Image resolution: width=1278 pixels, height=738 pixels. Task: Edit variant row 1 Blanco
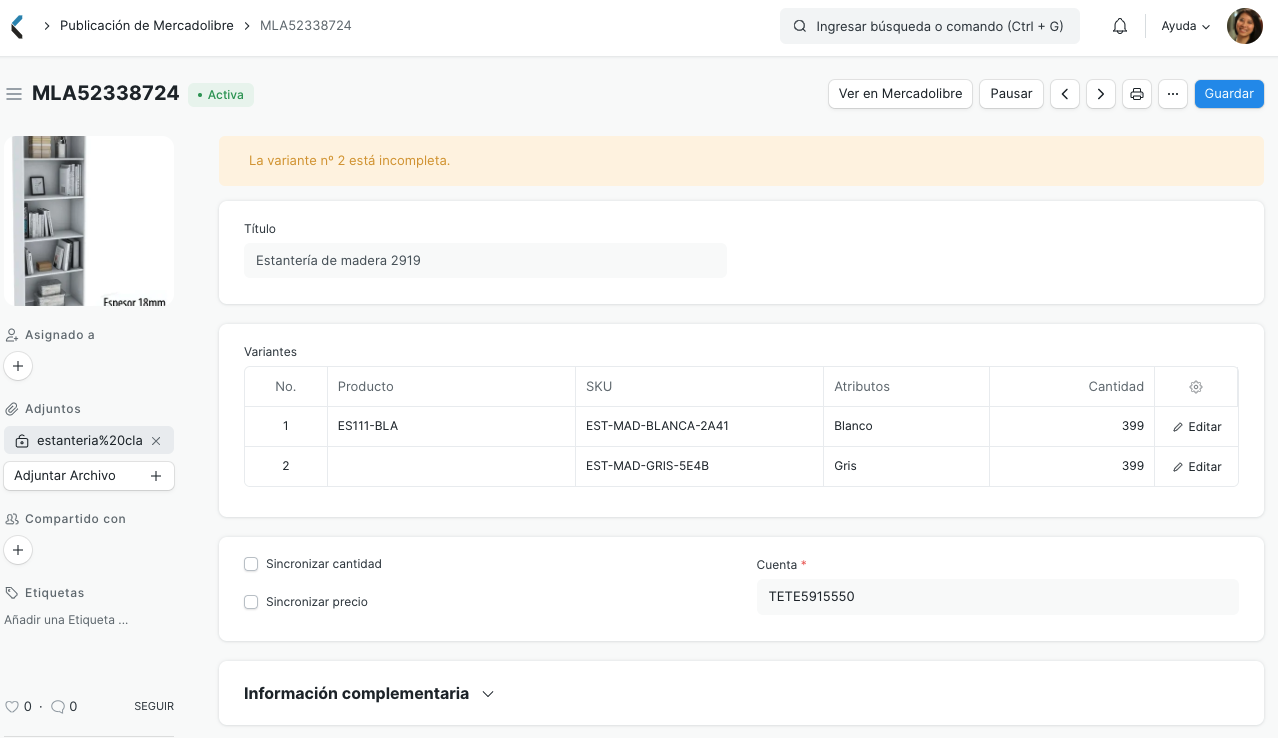point(1197,427)
